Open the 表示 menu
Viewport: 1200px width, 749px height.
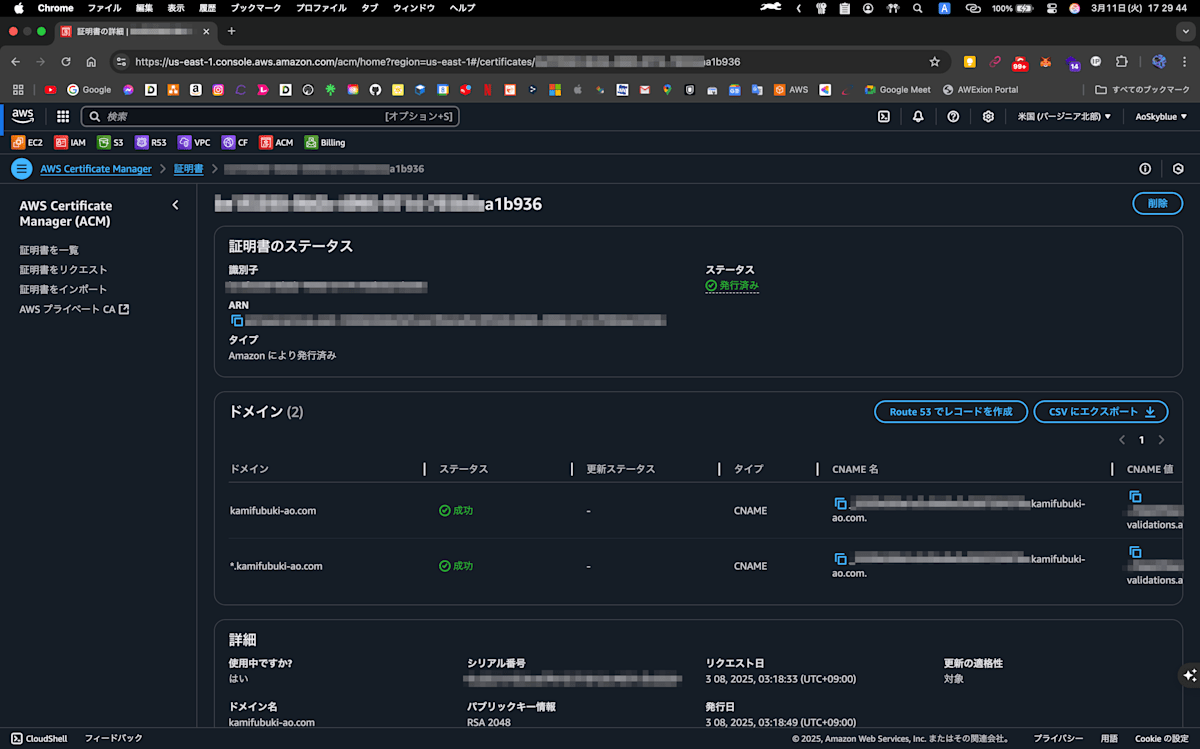tap(176, 8)
